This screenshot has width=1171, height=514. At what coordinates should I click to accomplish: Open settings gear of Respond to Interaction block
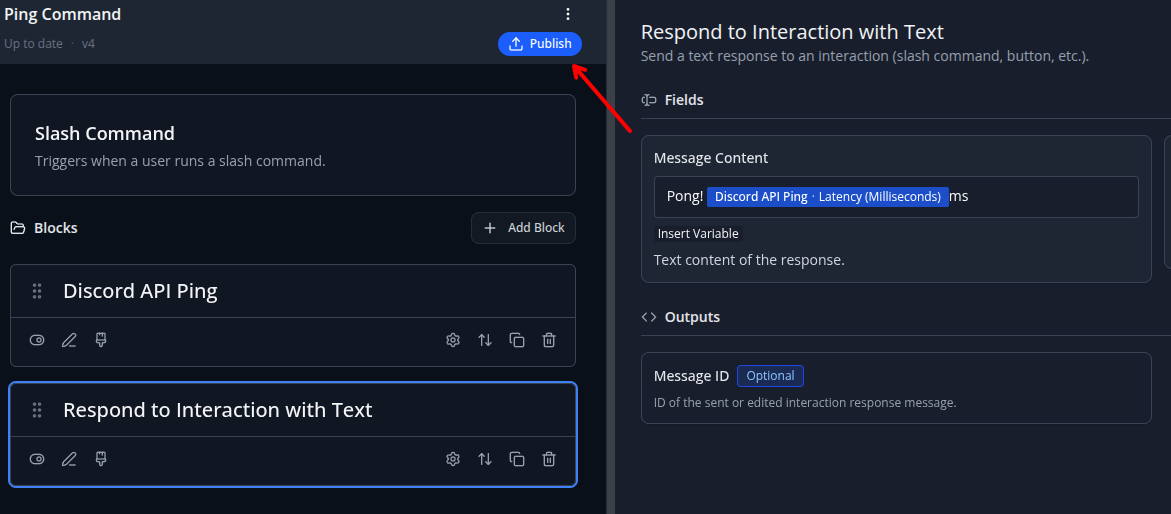tap(453, 459)
